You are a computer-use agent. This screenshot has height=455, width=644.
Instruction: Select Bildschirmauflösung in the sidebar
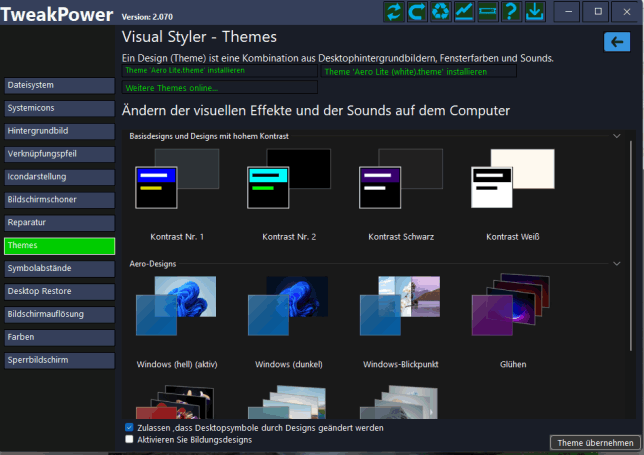coord(60,314)
